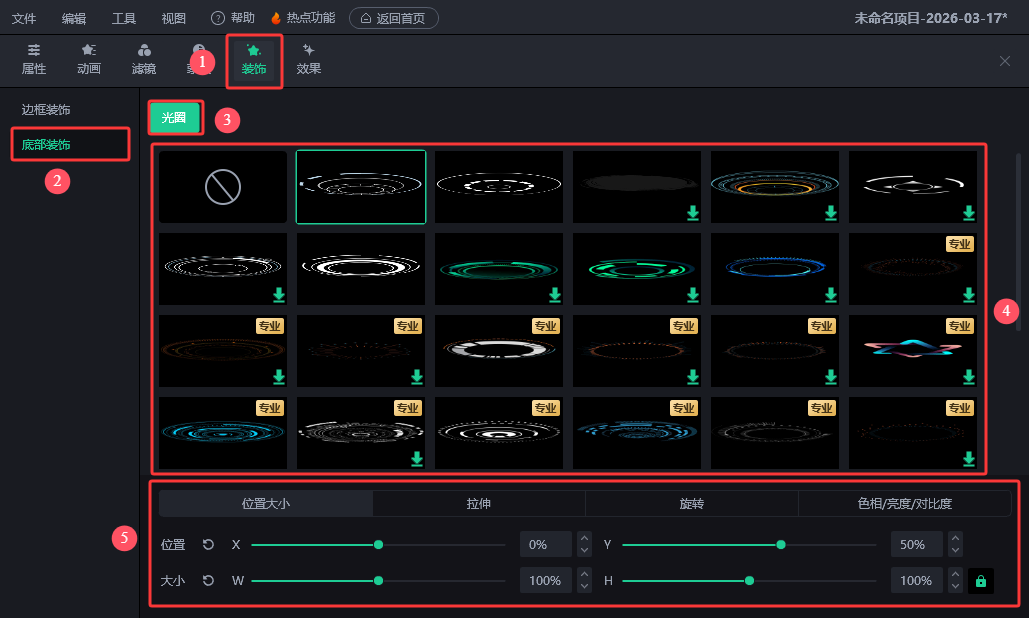Open the 滤镜 filter panel
This screenshot has height=618, width=1029.
144,51
